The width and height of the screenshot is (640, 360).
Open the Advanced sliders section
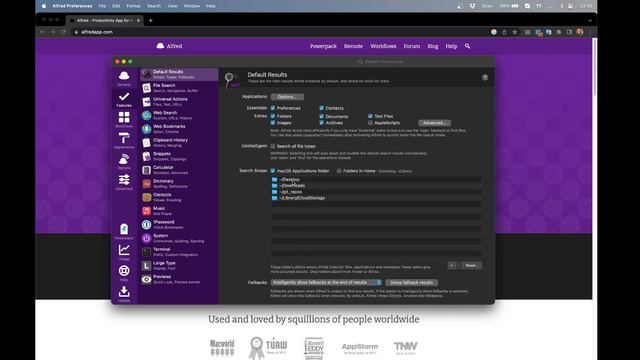pos(124,182)
